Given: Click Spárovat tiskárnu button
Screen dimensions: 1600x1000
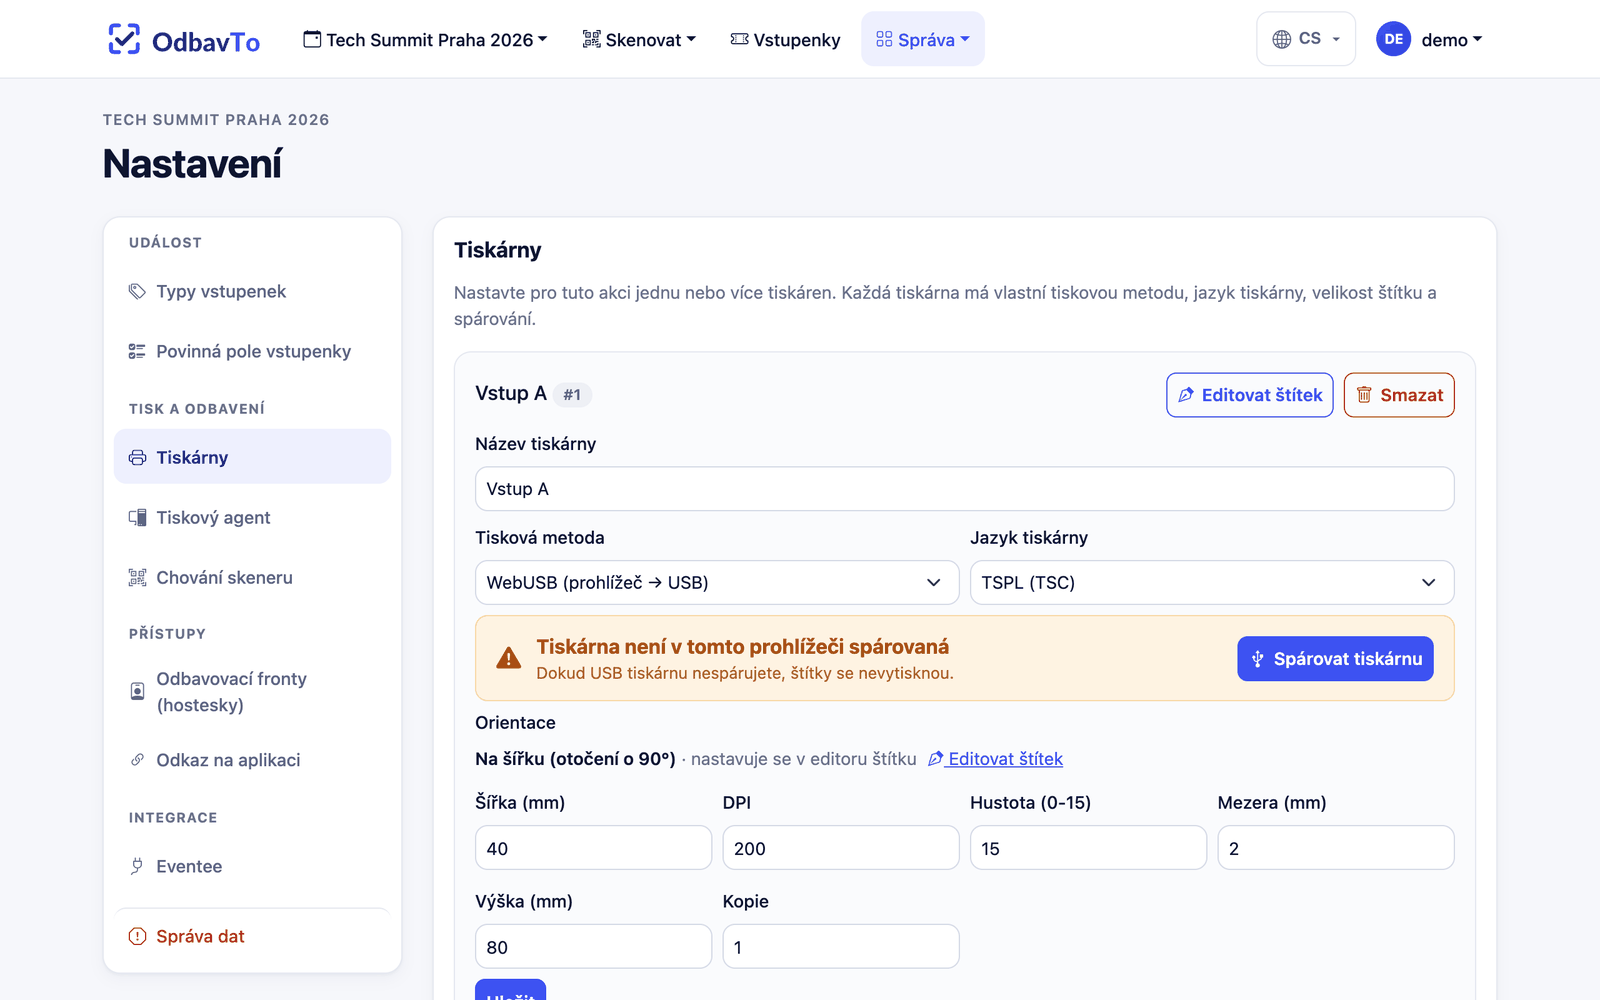Looking at the screenshot, I should click(x=1335, y=659).
